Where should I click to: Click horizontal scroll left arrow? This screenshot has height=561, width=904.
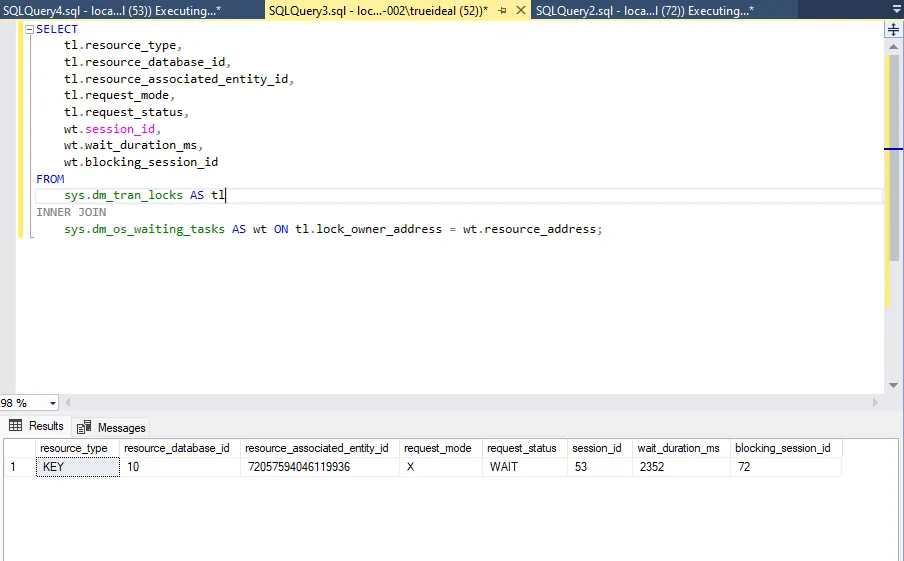click(70, 402)
